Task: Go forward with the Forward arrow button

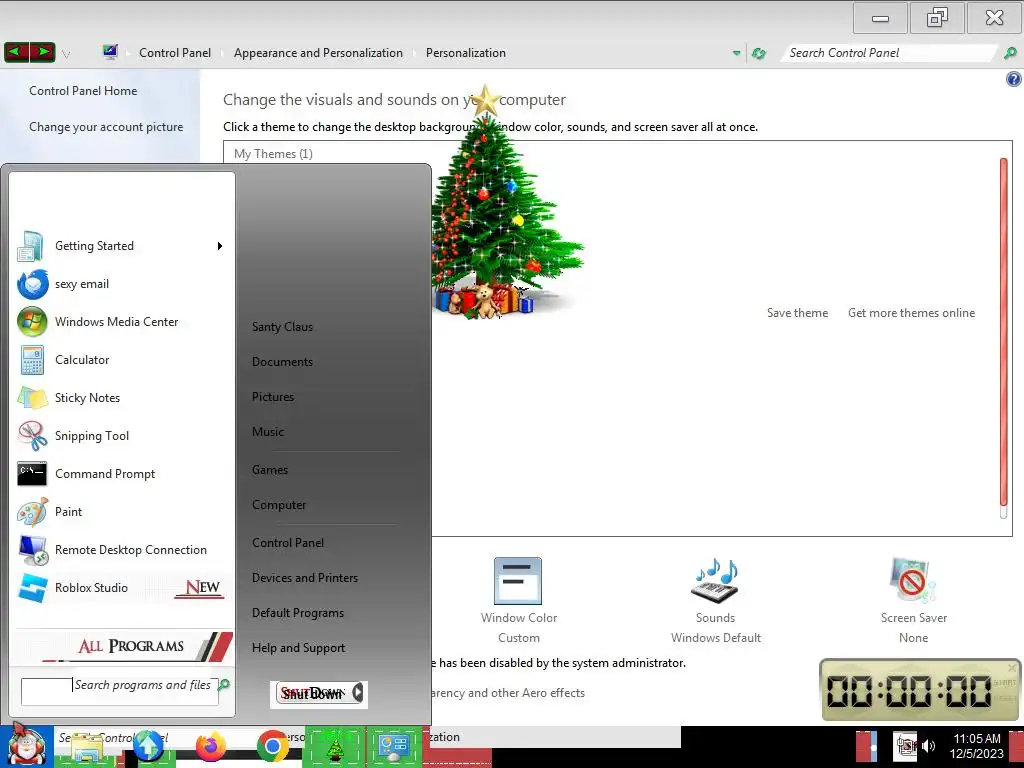Action: [43, 52]
